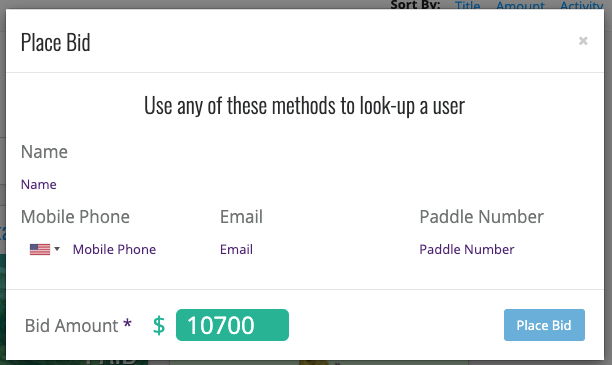The width and height of the screenshot is (612, 365).
Task: Sort items by Title
Action: coord(468,5)
